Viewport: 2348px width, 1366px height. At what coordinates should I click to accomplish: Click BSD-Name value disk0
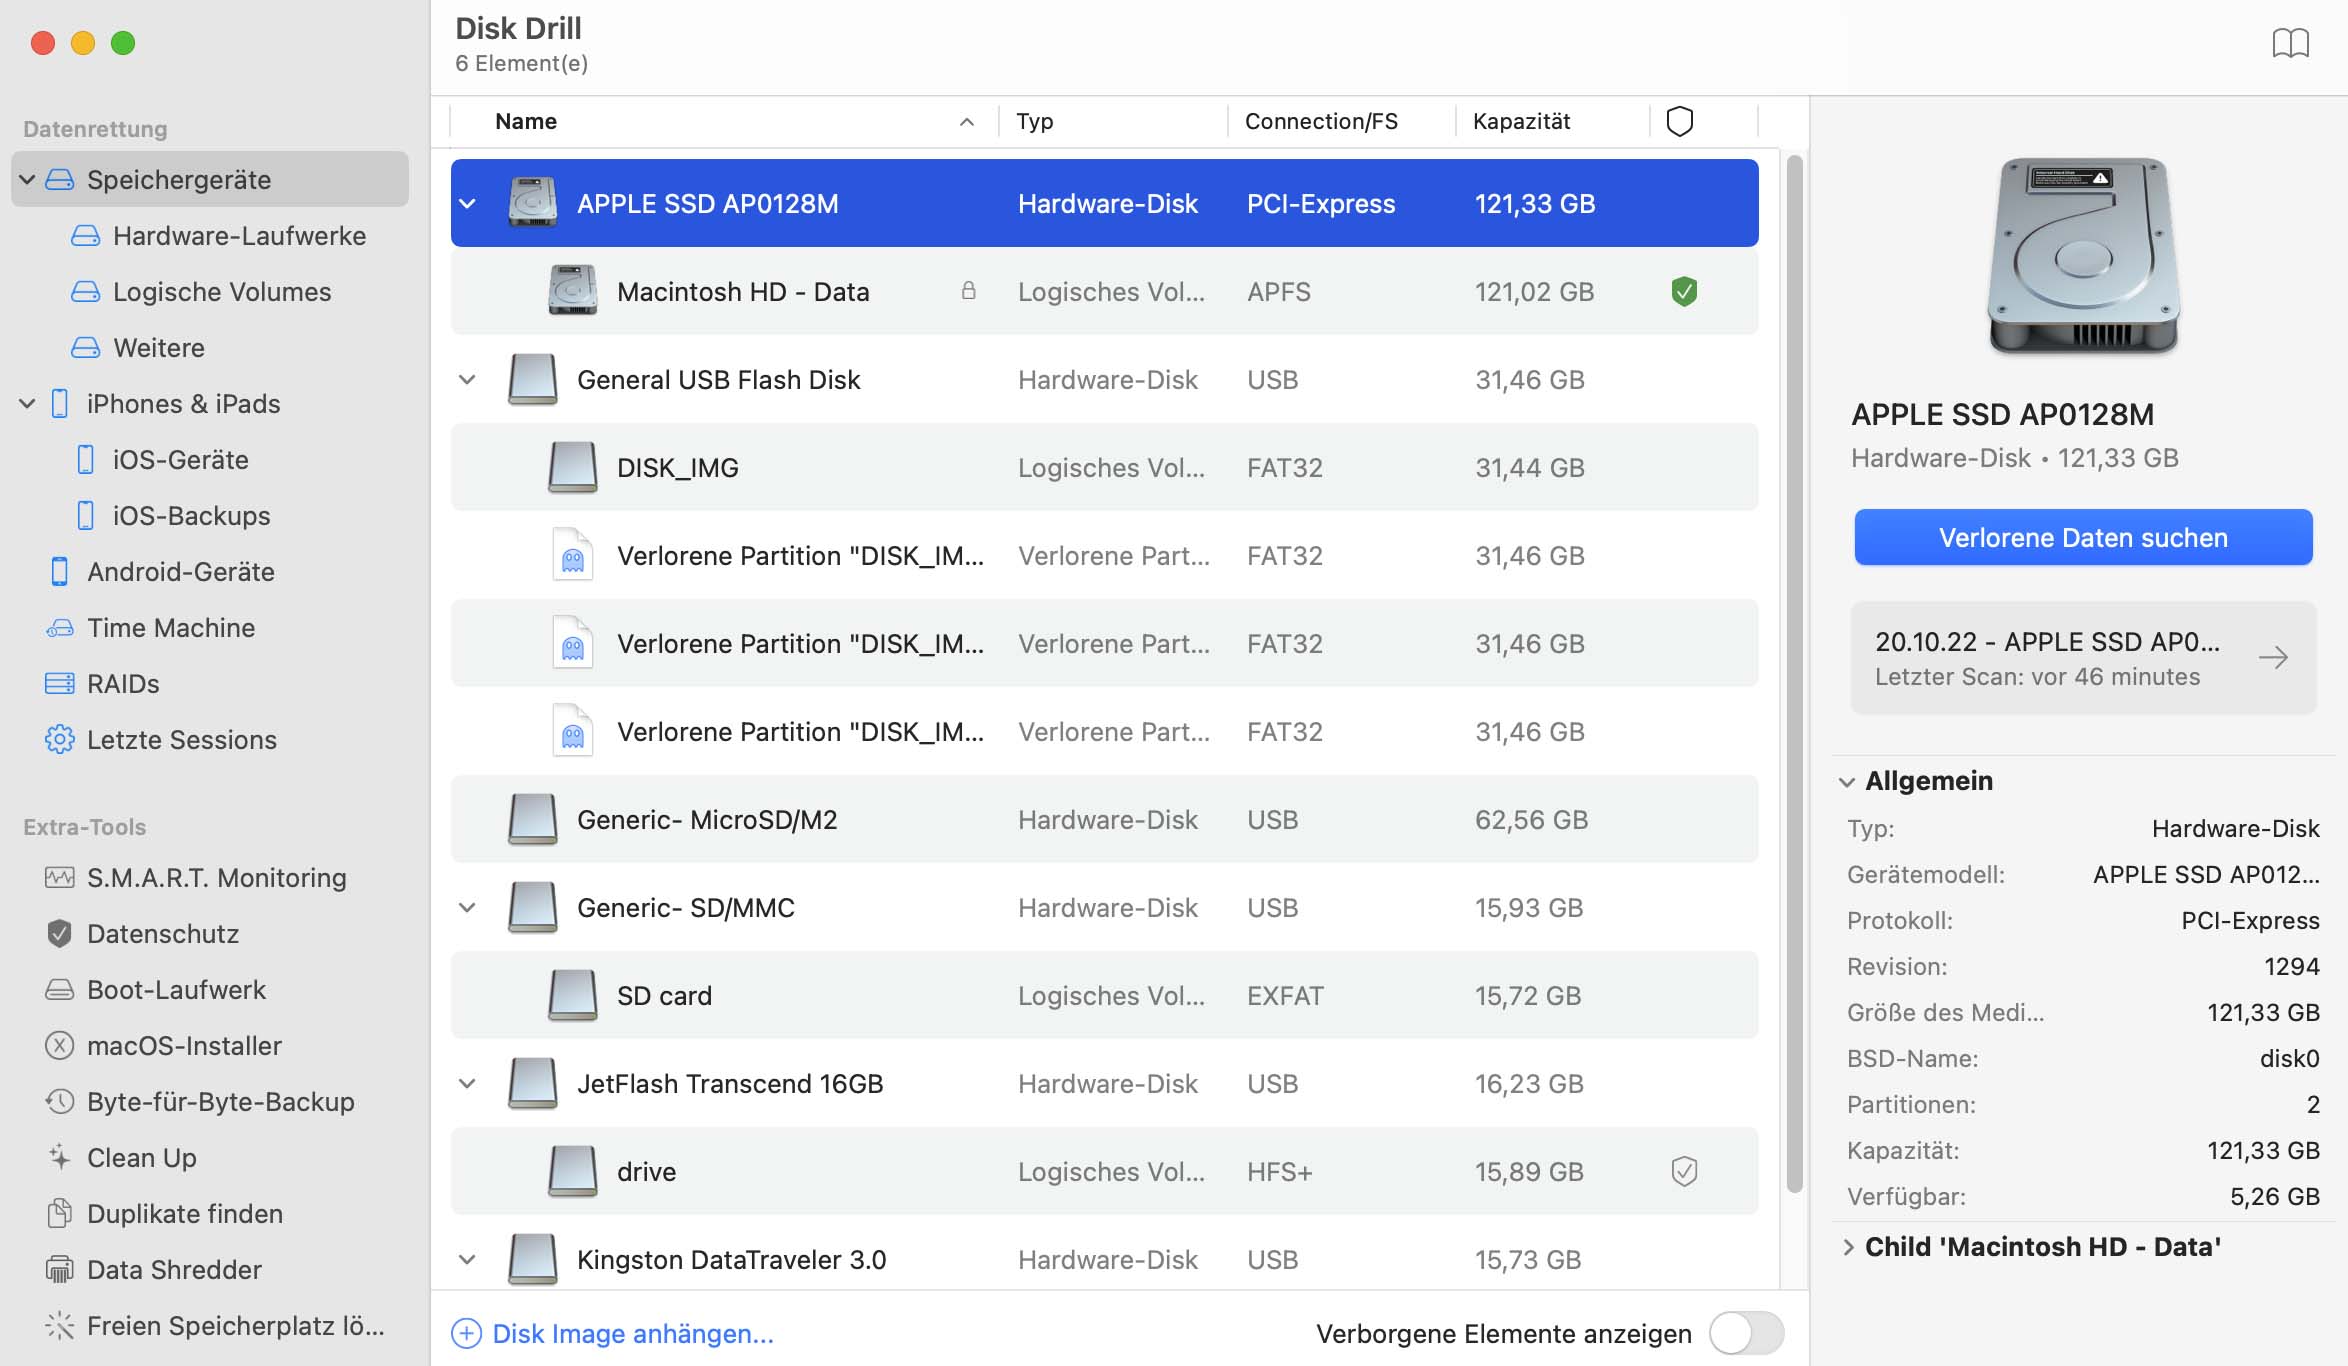2289,1058
